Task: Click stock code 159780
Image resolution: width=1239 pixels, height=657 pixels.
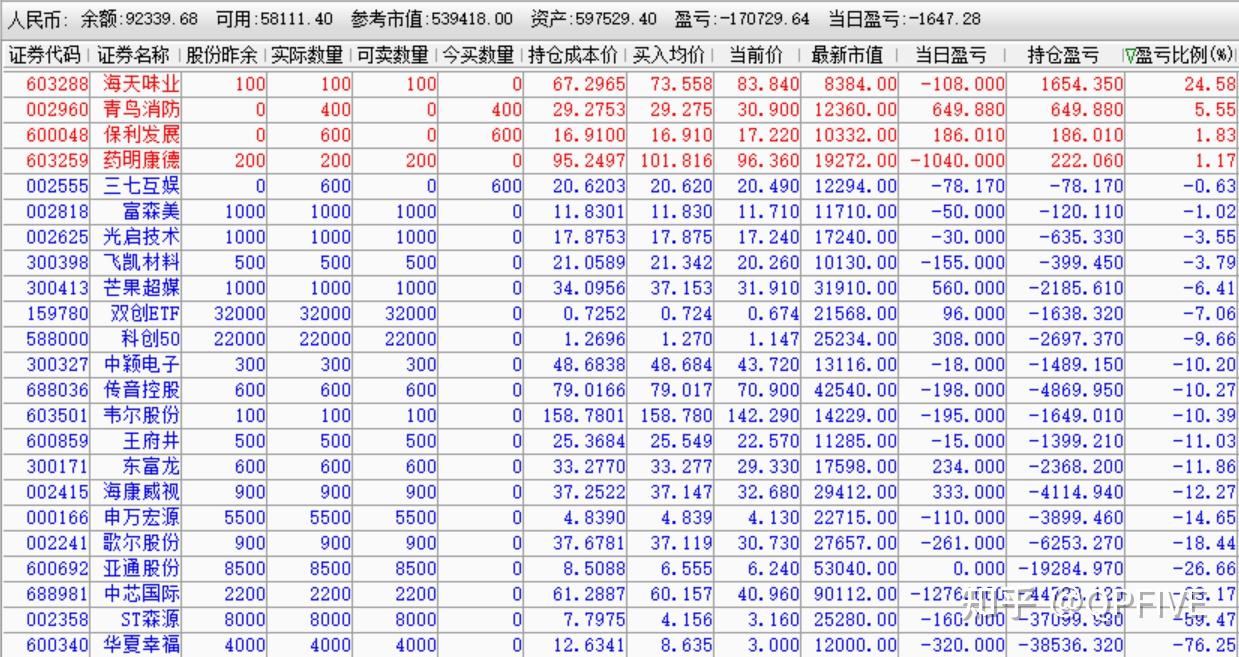Action: (57, 313)
